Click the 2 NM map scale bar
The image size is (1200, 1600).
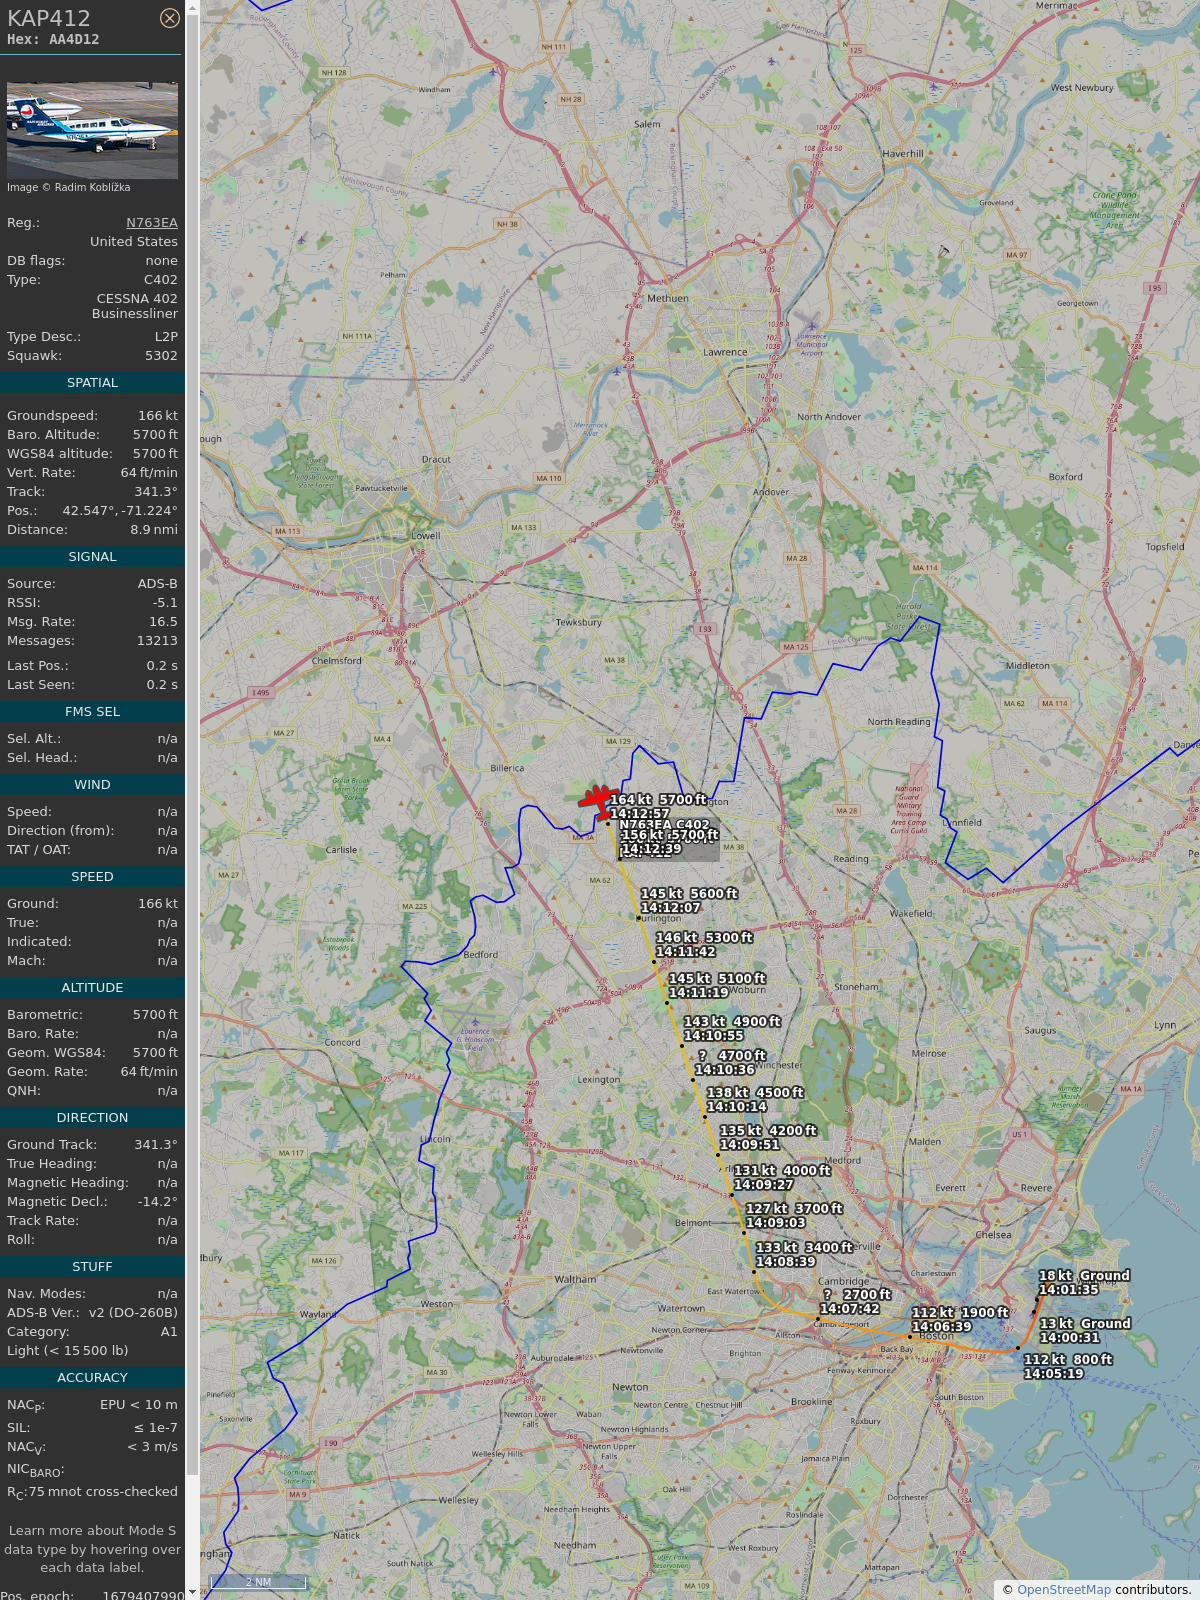coord(258,1582)
